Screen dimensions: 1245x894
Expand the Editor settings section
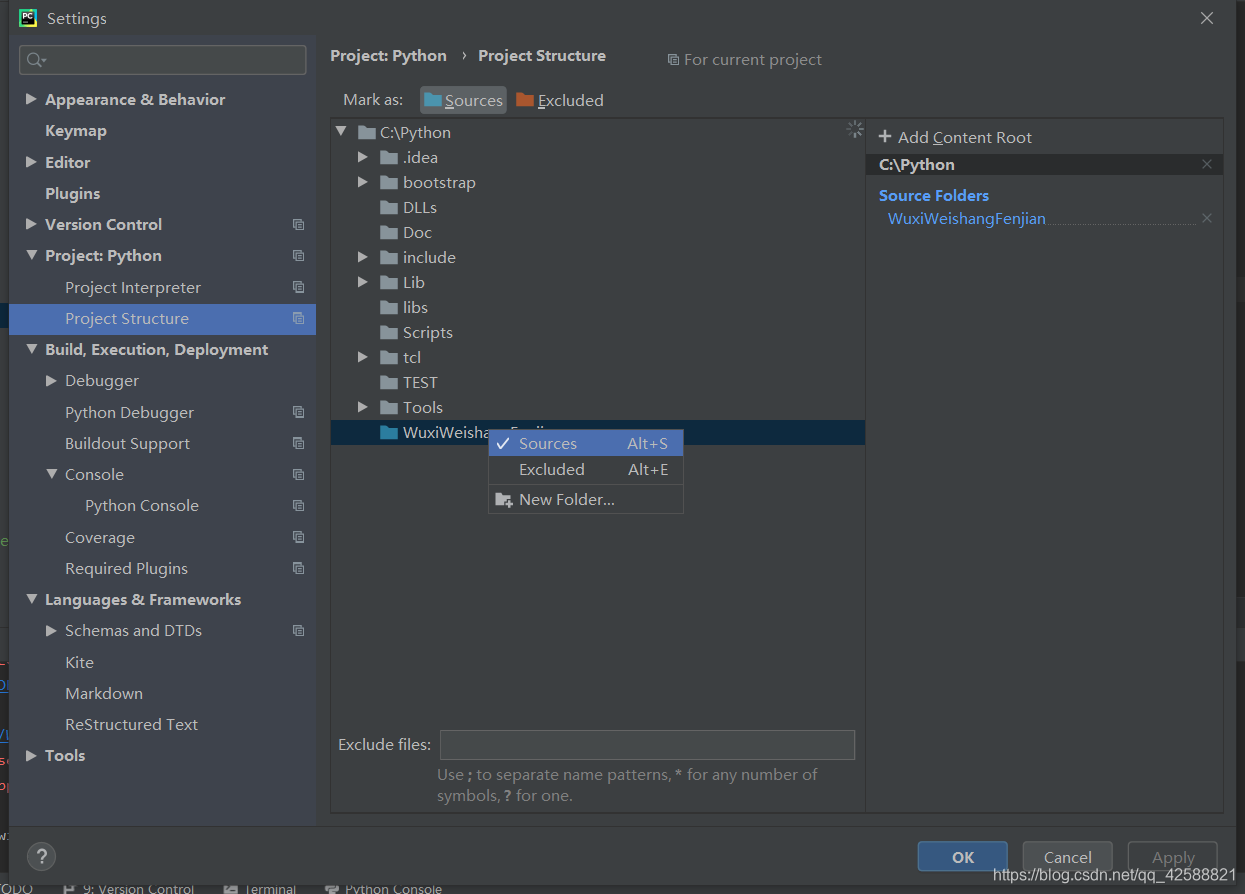[x=31, y=162]
